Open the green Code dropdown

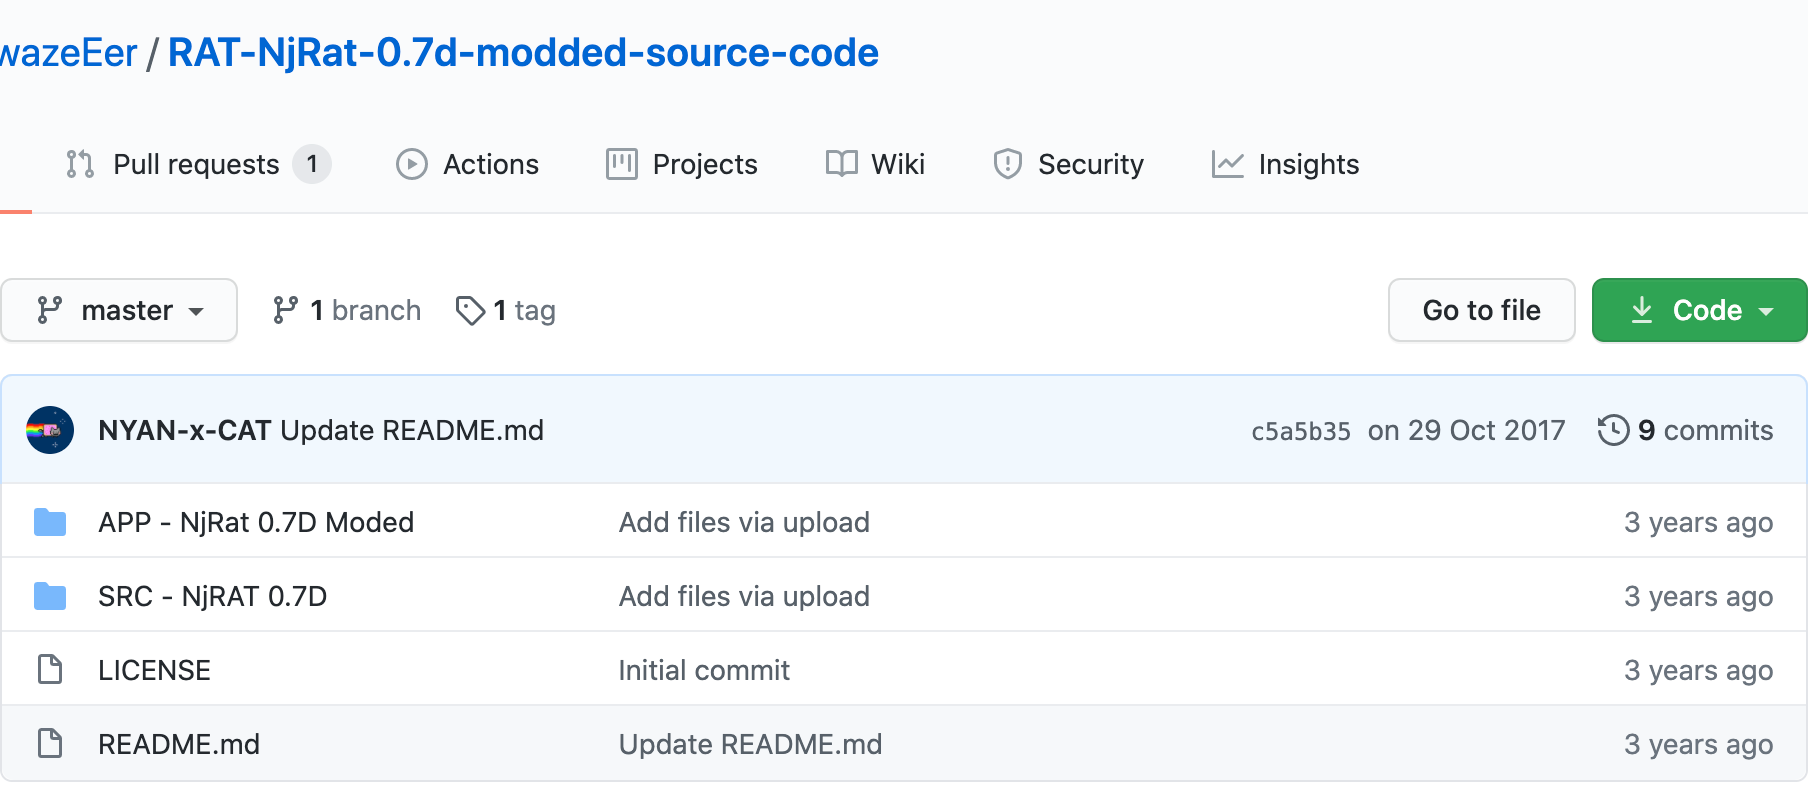pyautogui.click(x=1700, y=310)
